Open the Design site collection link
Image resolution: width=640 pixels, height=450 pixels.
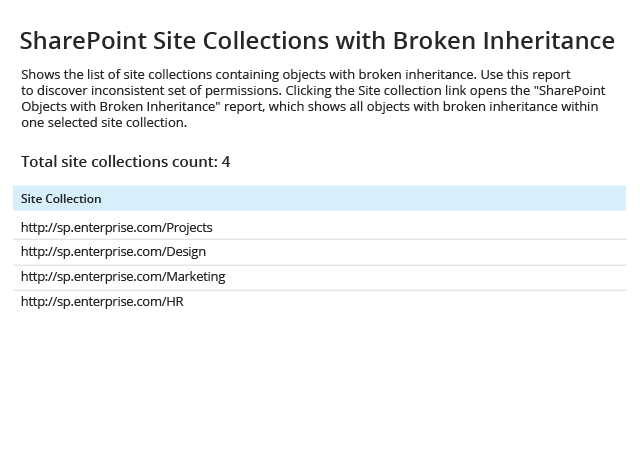coord(113,252)
